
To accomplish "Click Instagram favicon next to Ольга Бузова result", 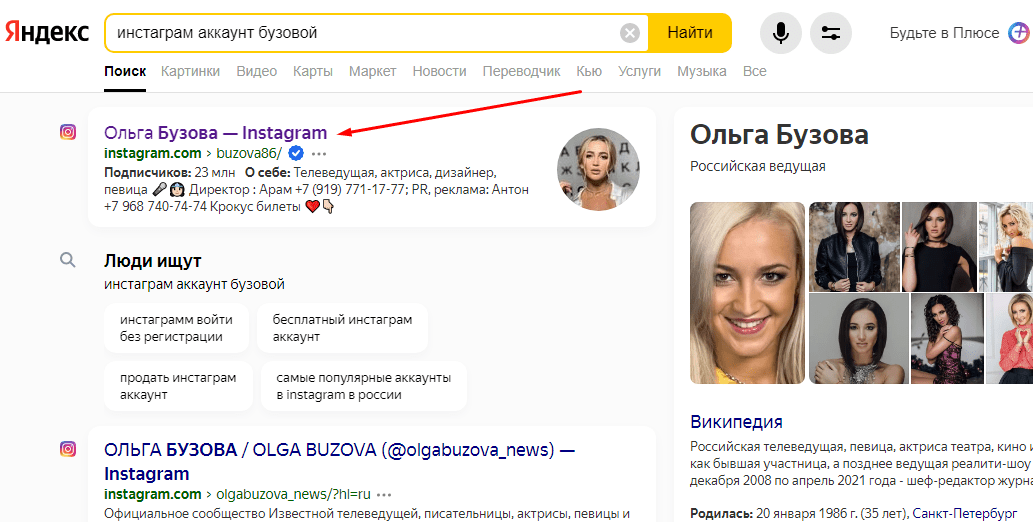I will click(68, 132).
